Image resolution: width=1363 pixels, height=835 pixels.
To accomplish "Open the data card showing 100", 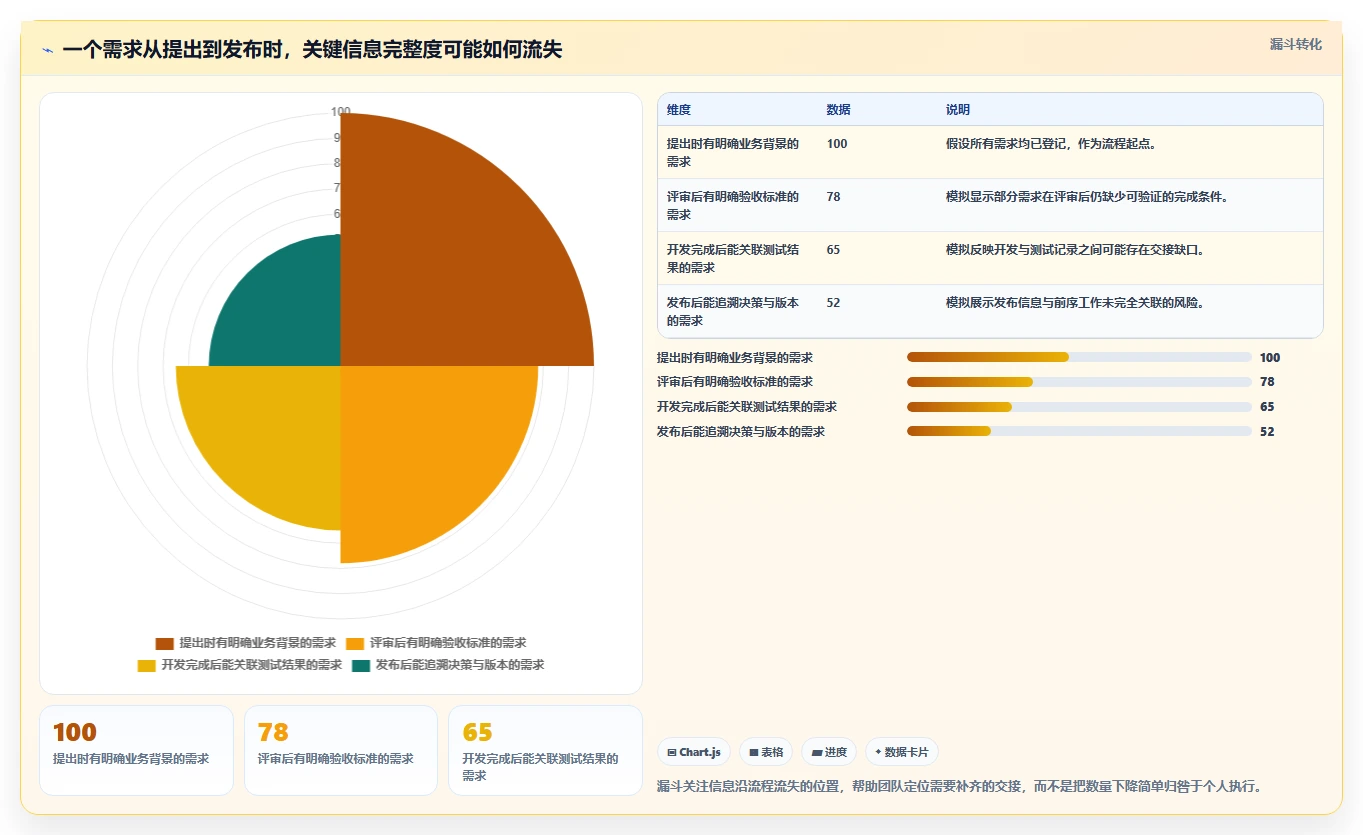I will click(136, 750).
